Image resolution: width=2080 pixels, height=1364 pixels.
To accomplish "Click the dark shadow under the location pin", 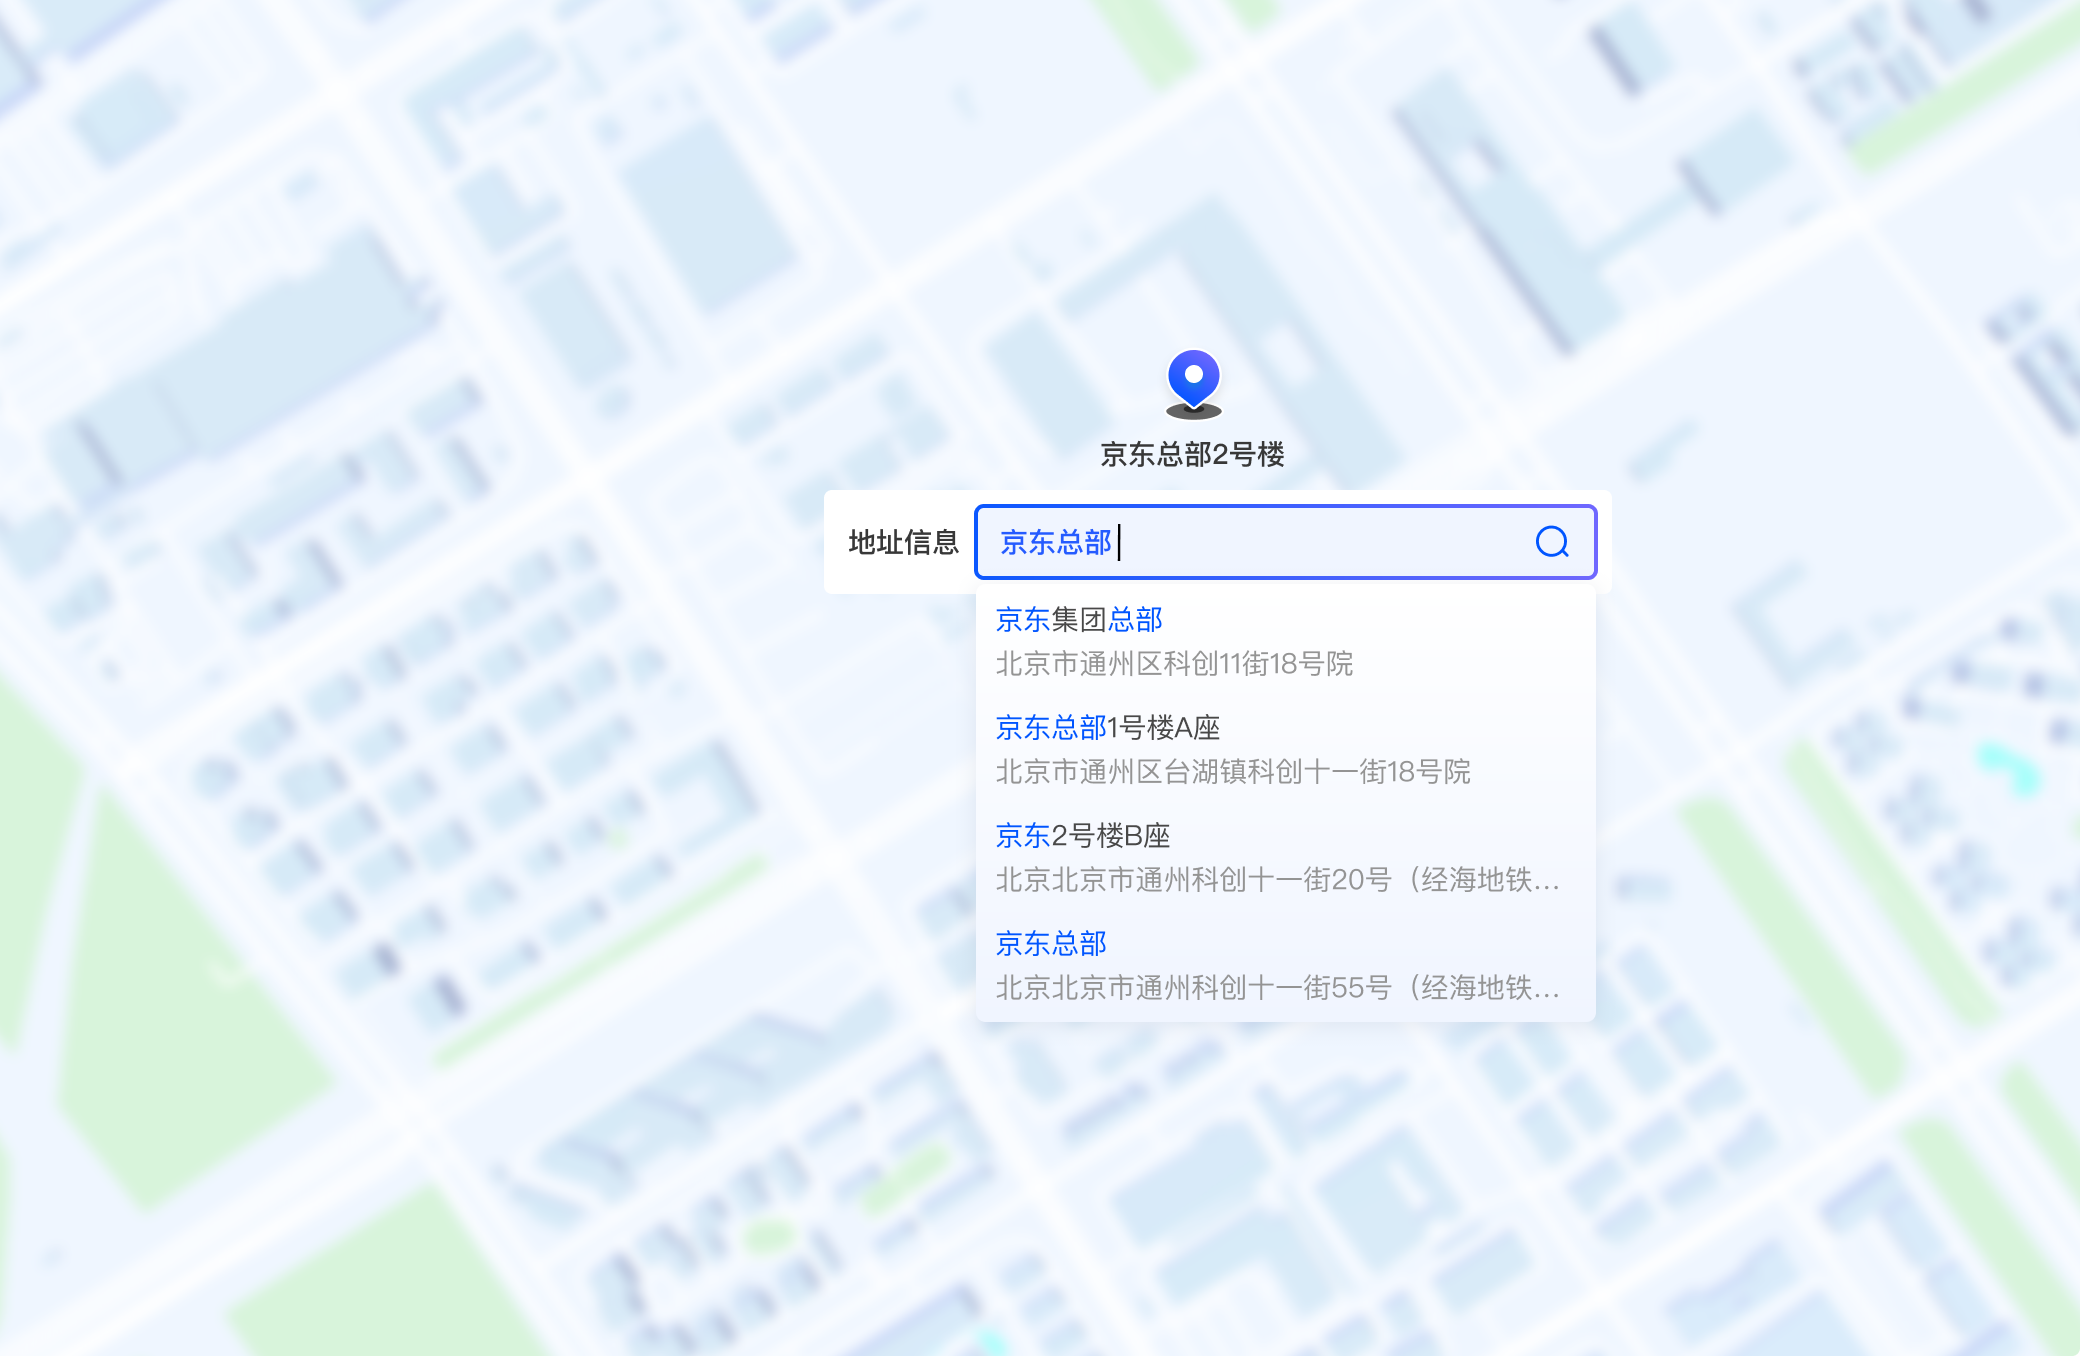I will point(1193,412).
